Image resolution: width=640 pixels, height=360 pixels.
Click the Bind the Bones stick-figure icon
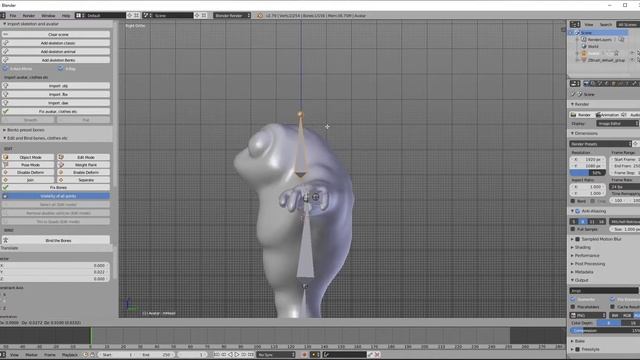pyautogui.click(x=6, y=240)
